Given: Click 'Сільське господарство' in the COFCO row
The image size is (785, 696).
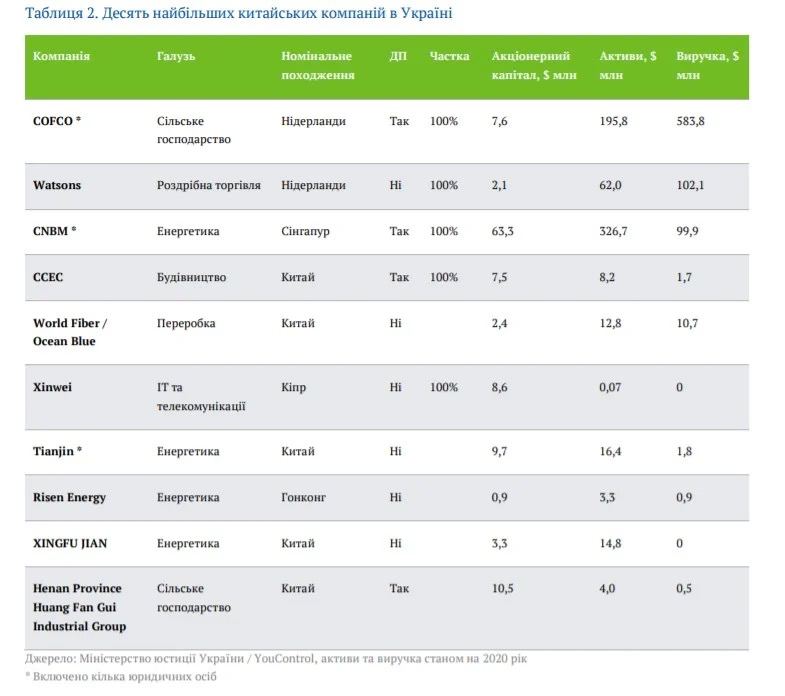Looking at the screenshot, I should point(193,130).
